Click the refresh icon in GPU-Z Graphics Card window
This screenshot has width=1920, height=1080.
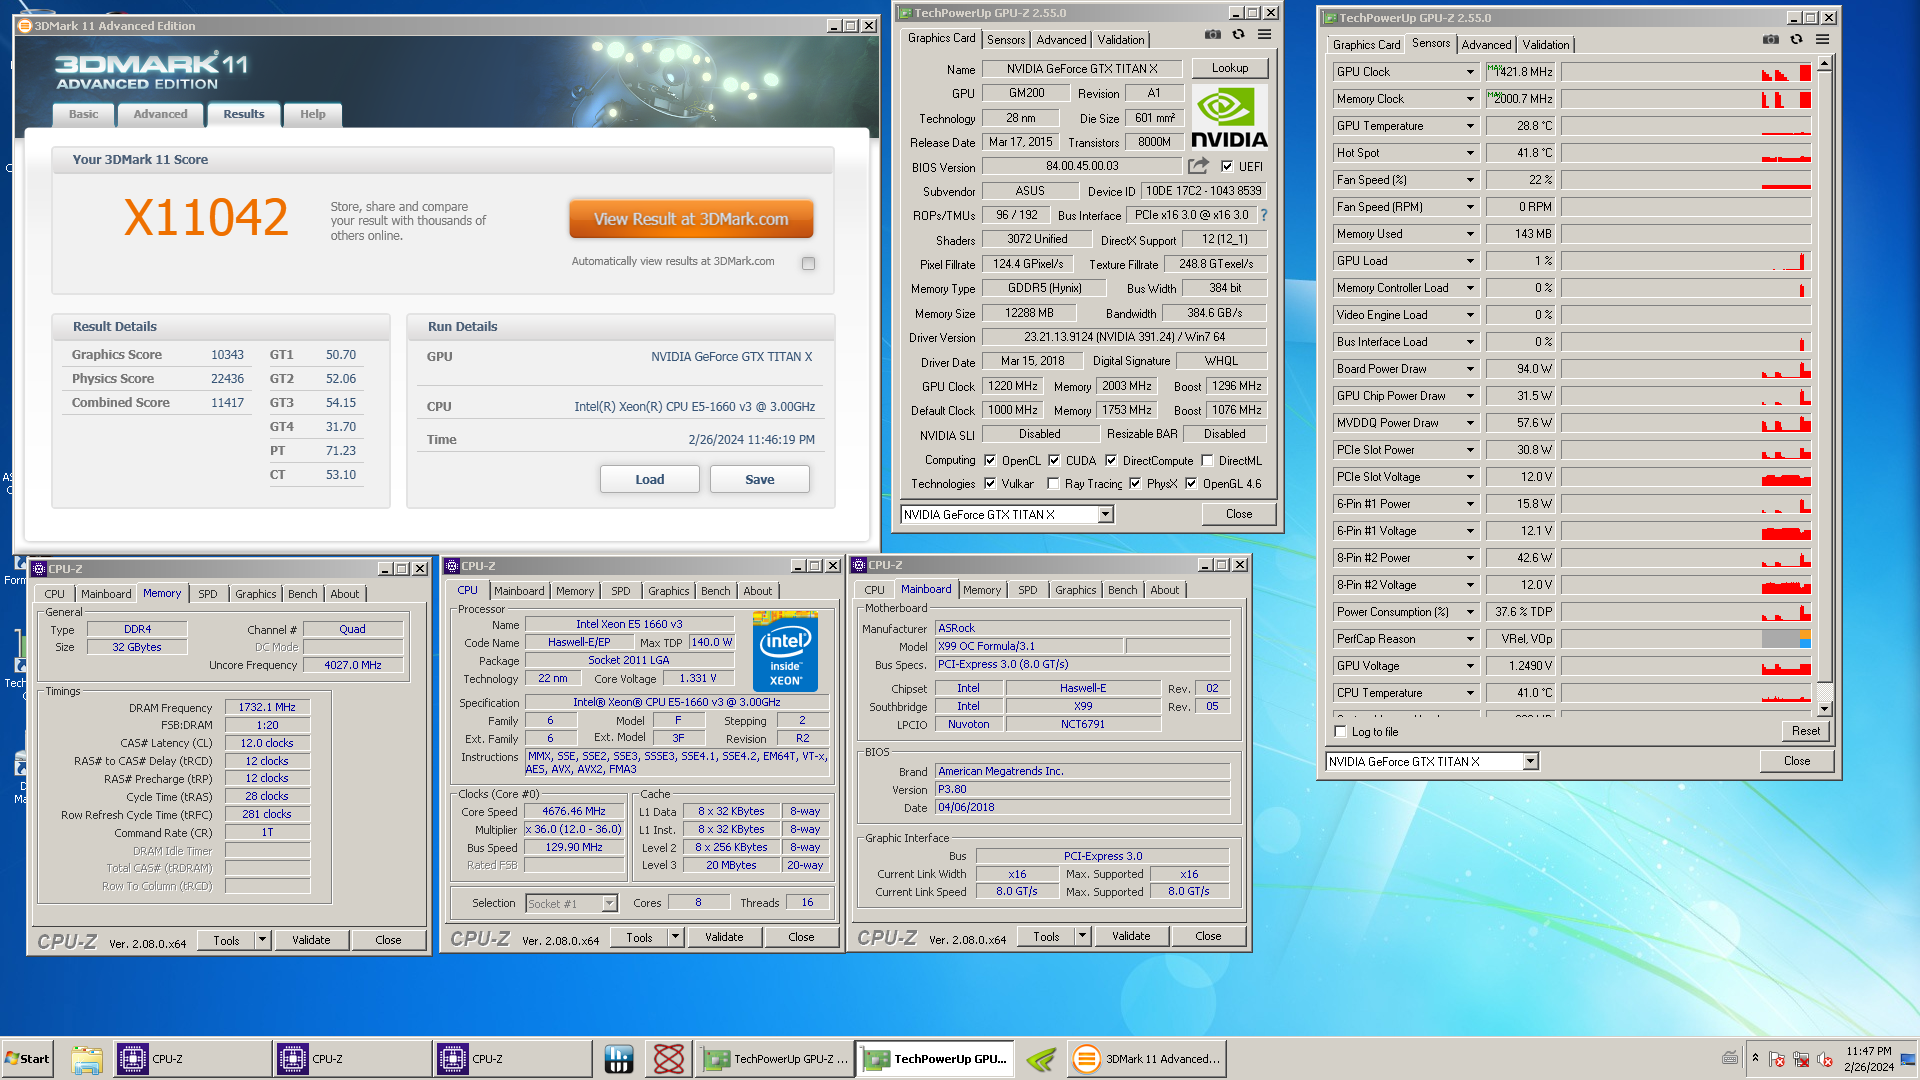1238,35
